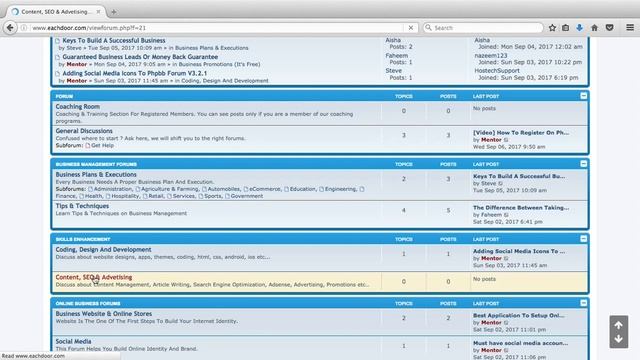Open last post 'The Difference Between Taking...'
Viewport: 640px width, 360px height.
pyautogui.click(x=521, y=208)
